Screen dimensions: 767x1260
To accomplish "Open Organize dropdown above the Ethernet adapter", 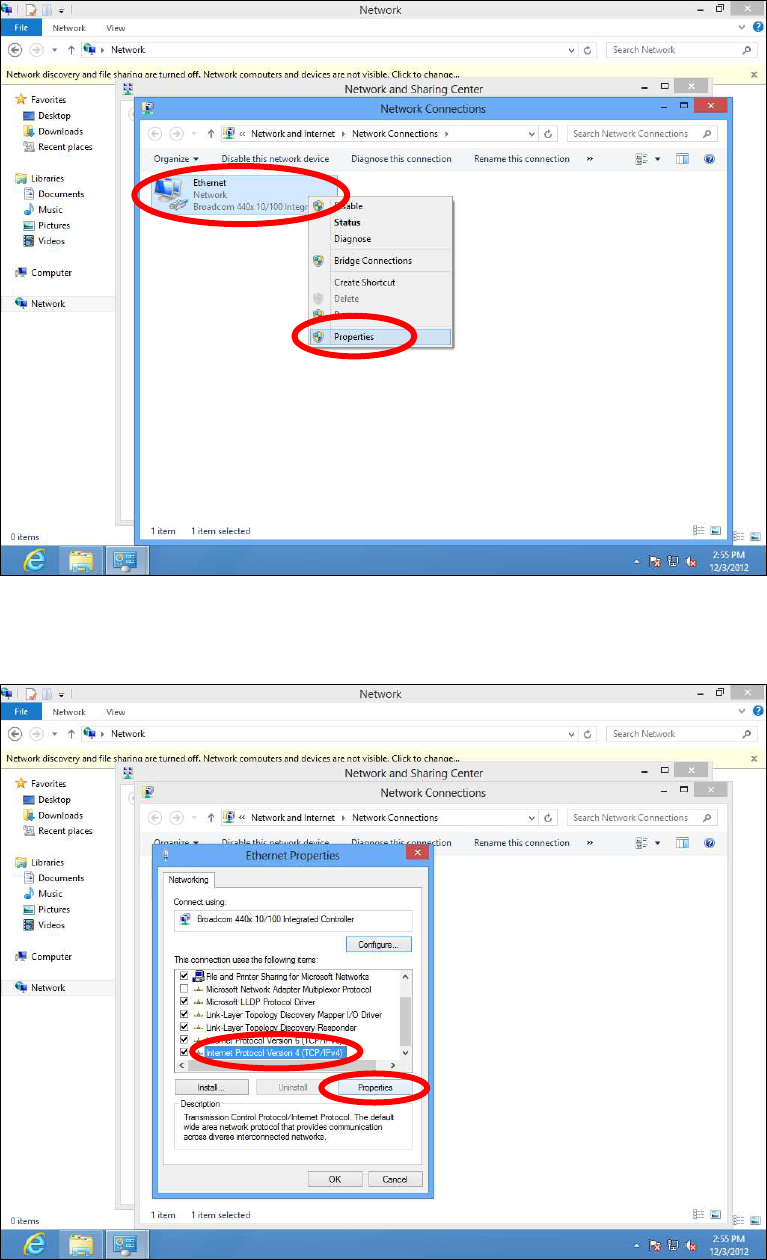I will click(x=177, y=159).
